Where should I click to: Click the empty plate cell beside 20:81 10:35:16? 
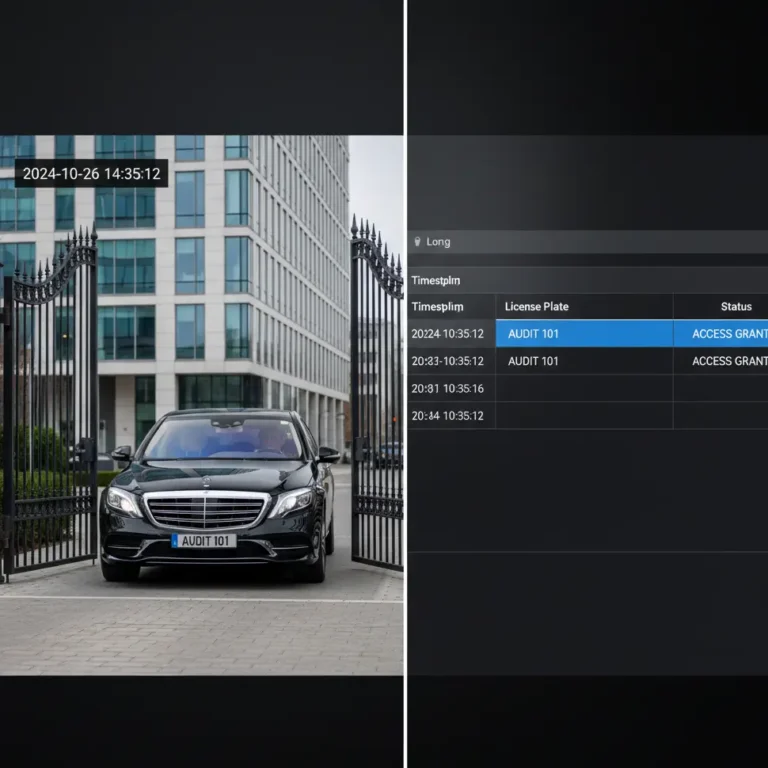pos(584,389)
